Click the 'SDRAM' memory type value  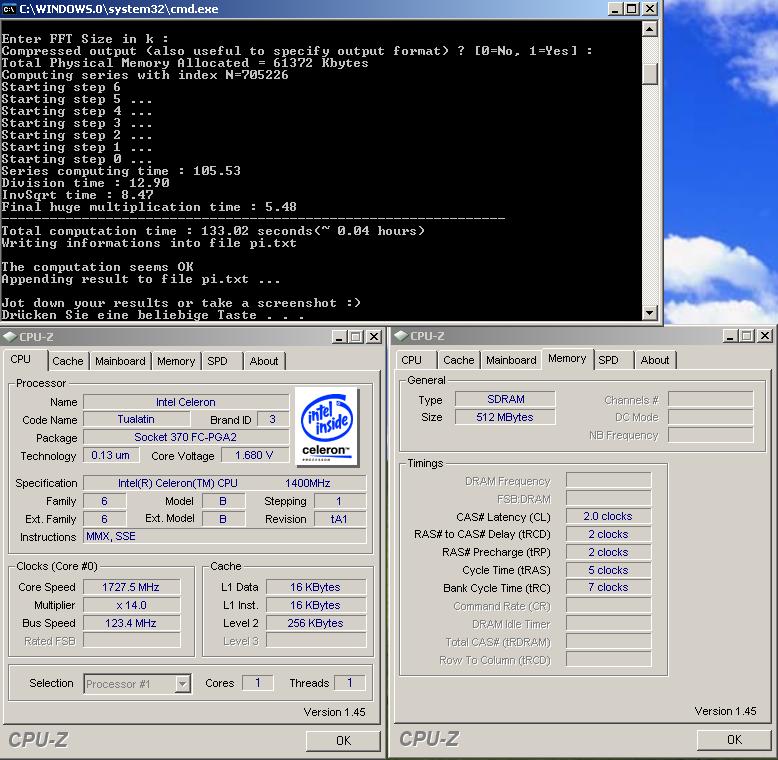[x=505, y=399]
